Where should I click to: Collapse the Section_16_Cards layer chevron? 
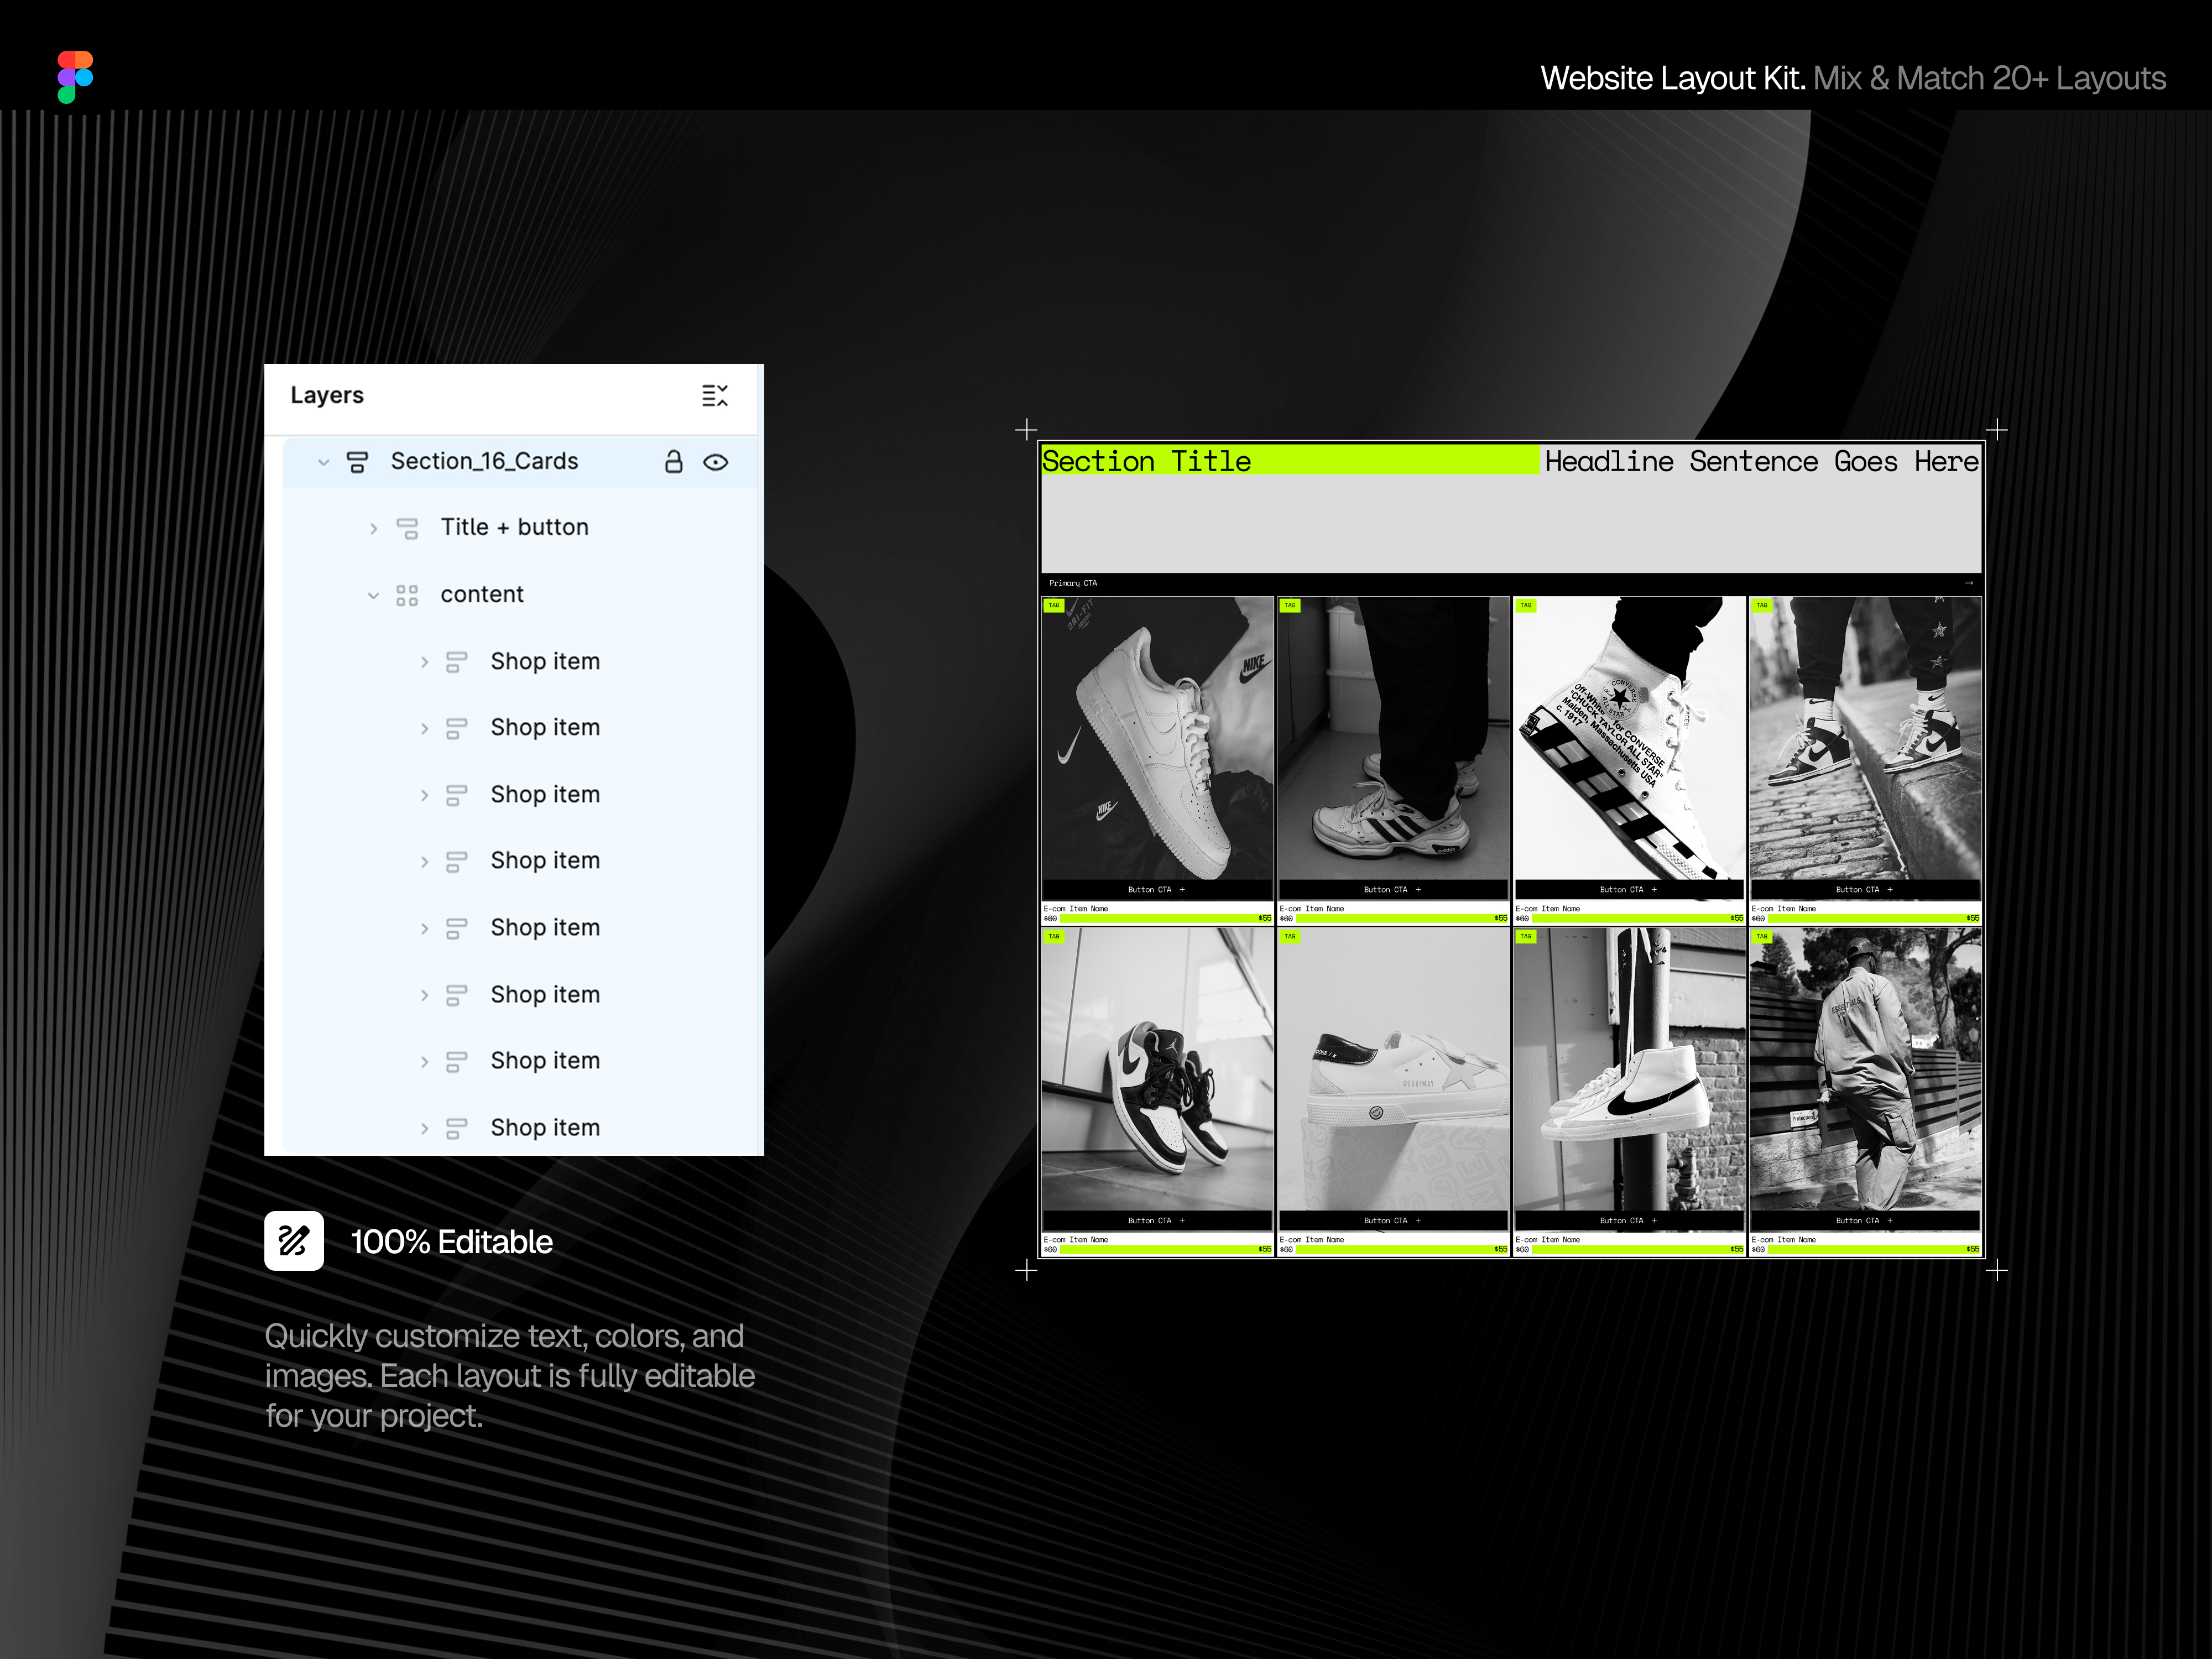click(323, 462)
